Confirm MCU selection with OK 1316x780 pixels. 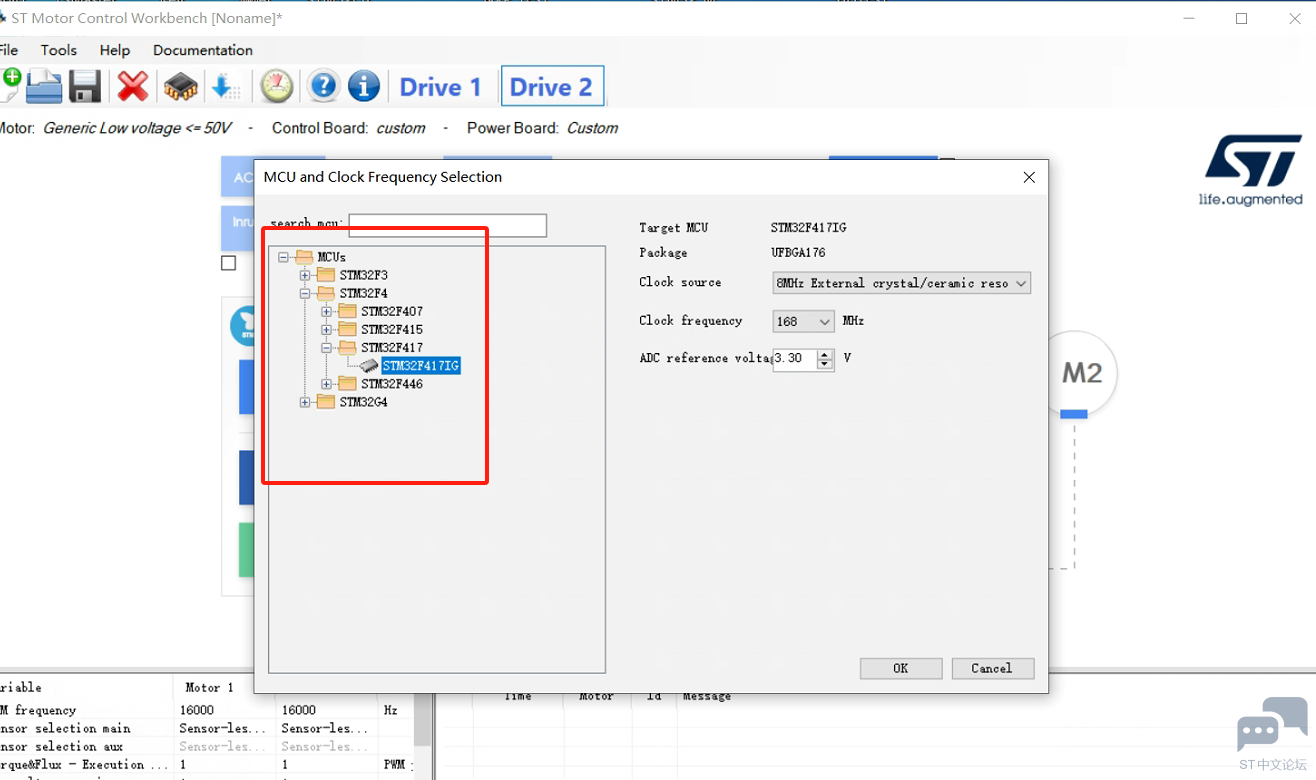[x=901, y=668]
